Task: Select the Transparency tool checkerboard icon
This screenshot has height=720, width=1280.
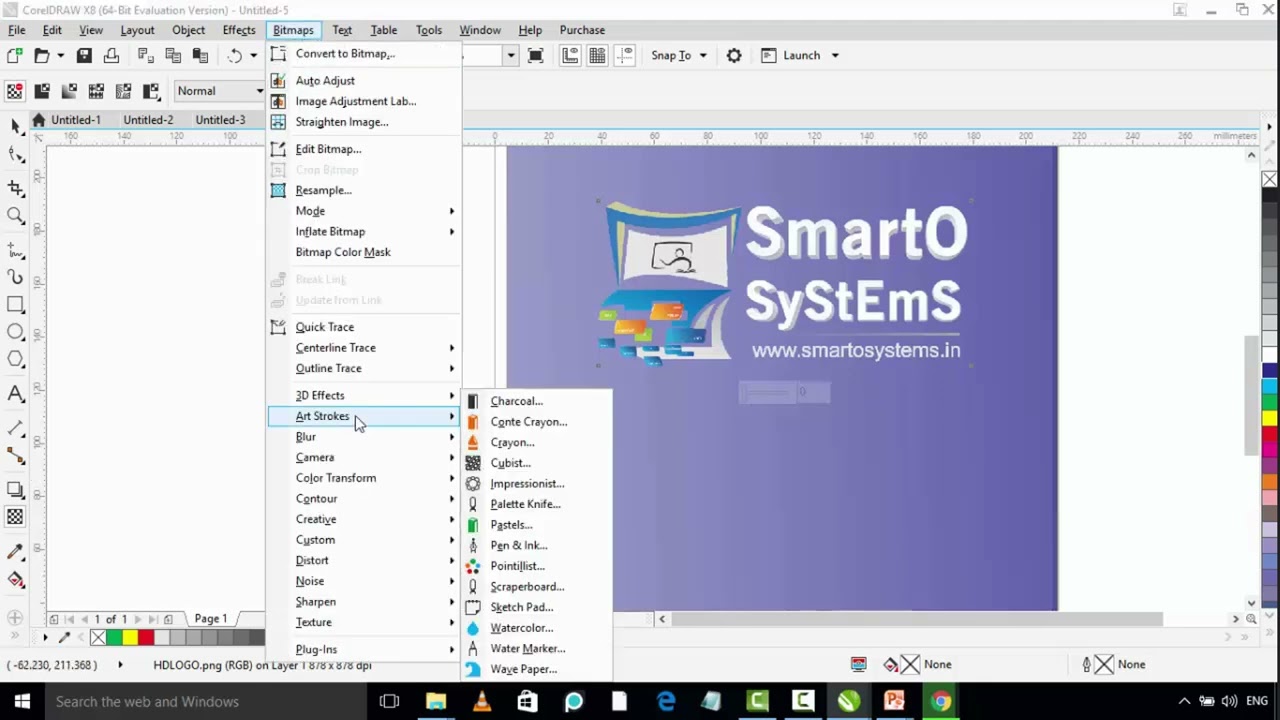Action: pos(15,517)
